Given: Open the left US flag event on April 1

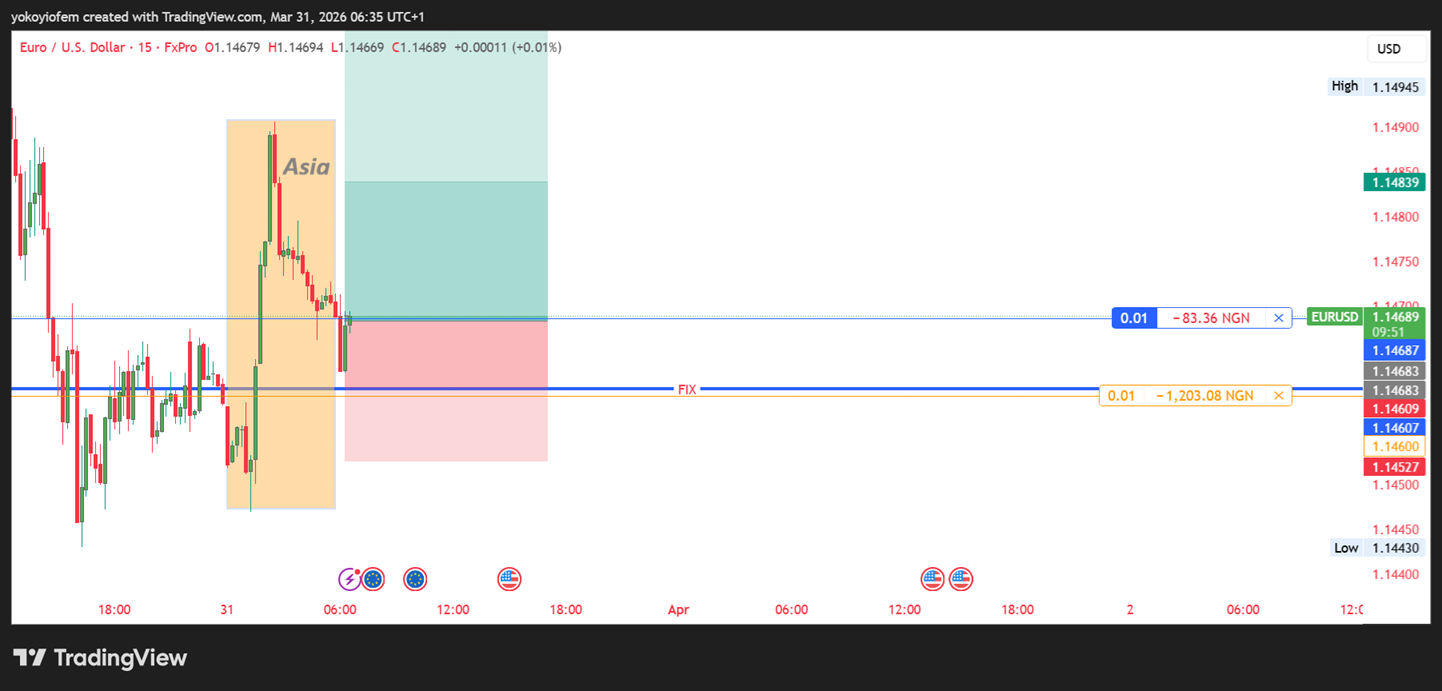Looking at the screenshot, I should 932,579.
